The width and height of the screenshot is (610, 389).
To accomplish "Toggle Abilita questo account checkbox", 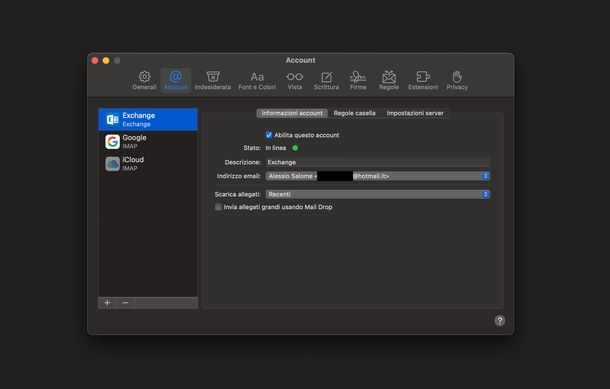I will tap(269, 135).
